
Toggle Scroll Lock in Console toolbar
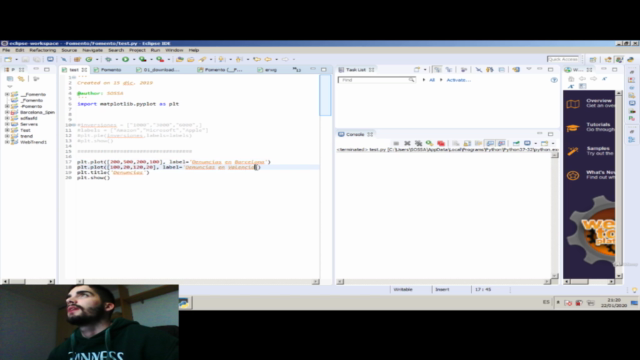click(x=467, y=143)
